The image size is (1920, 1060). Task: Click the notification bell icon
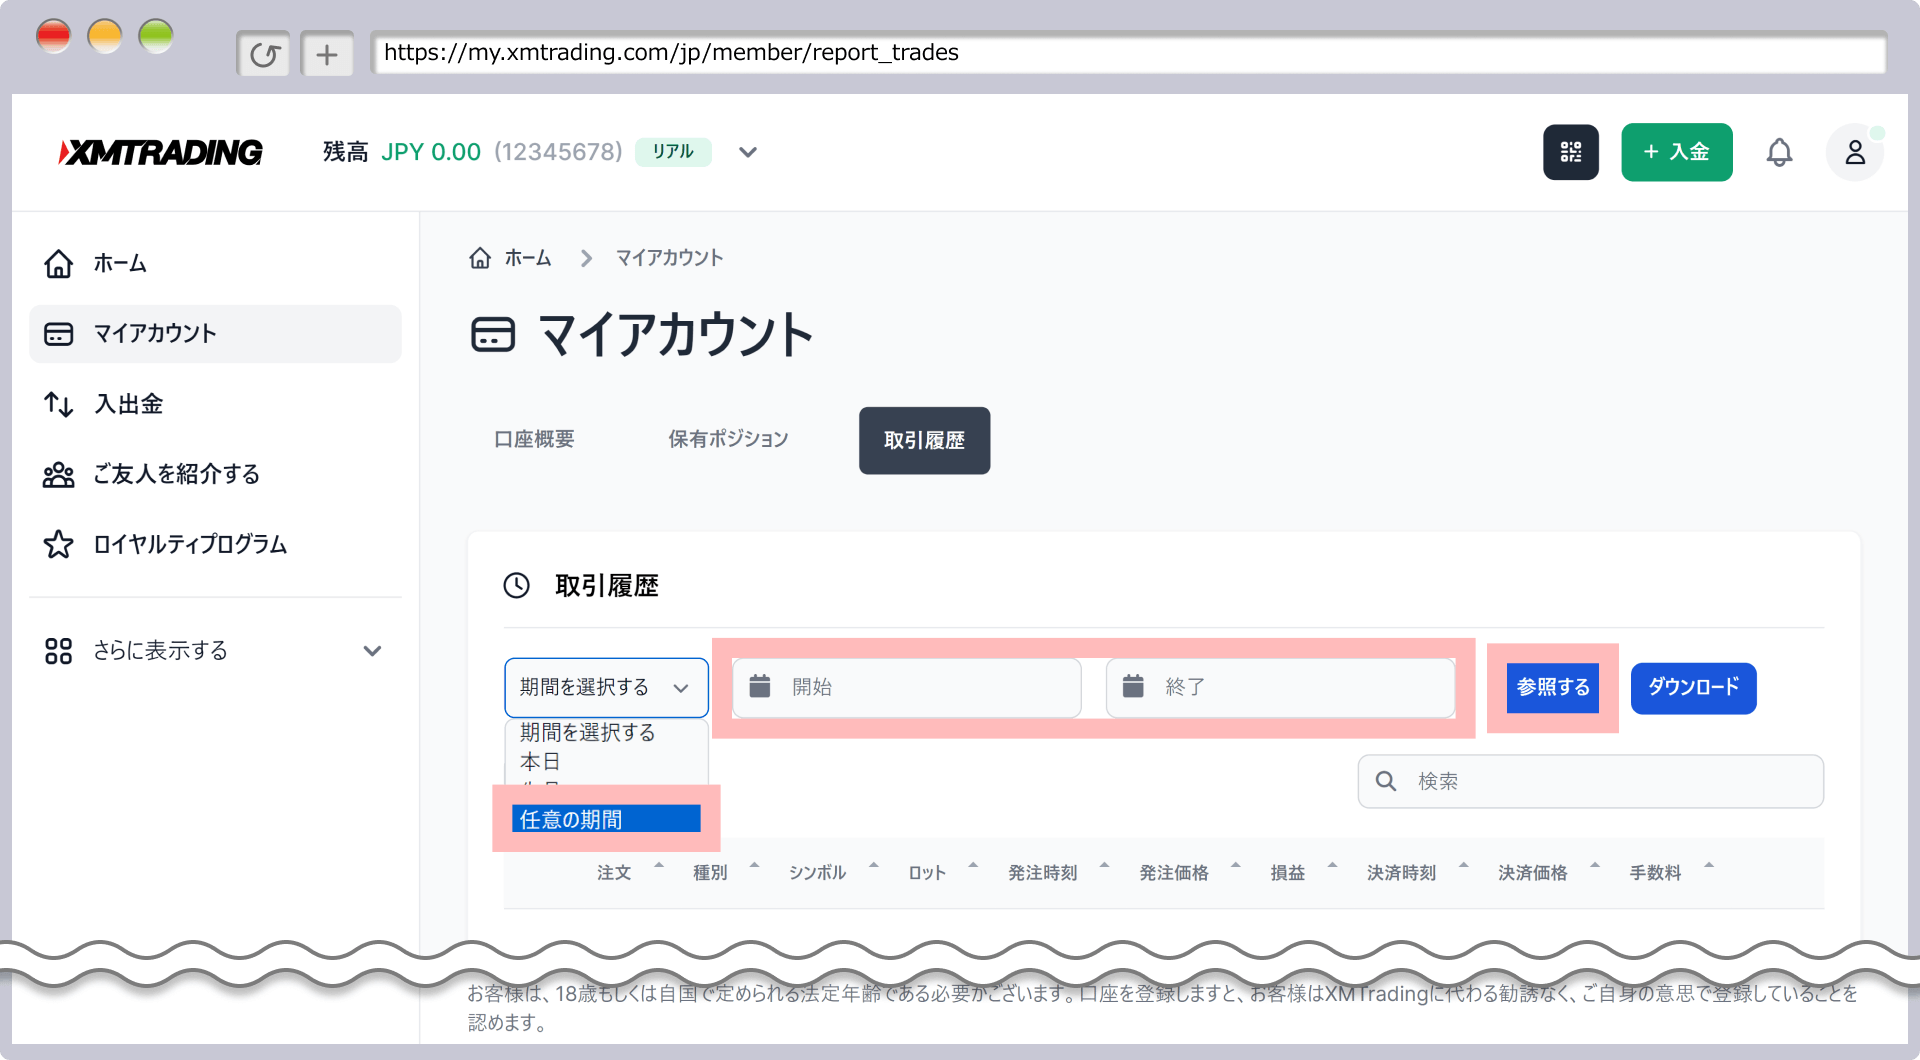click(x=1780, y=152)
